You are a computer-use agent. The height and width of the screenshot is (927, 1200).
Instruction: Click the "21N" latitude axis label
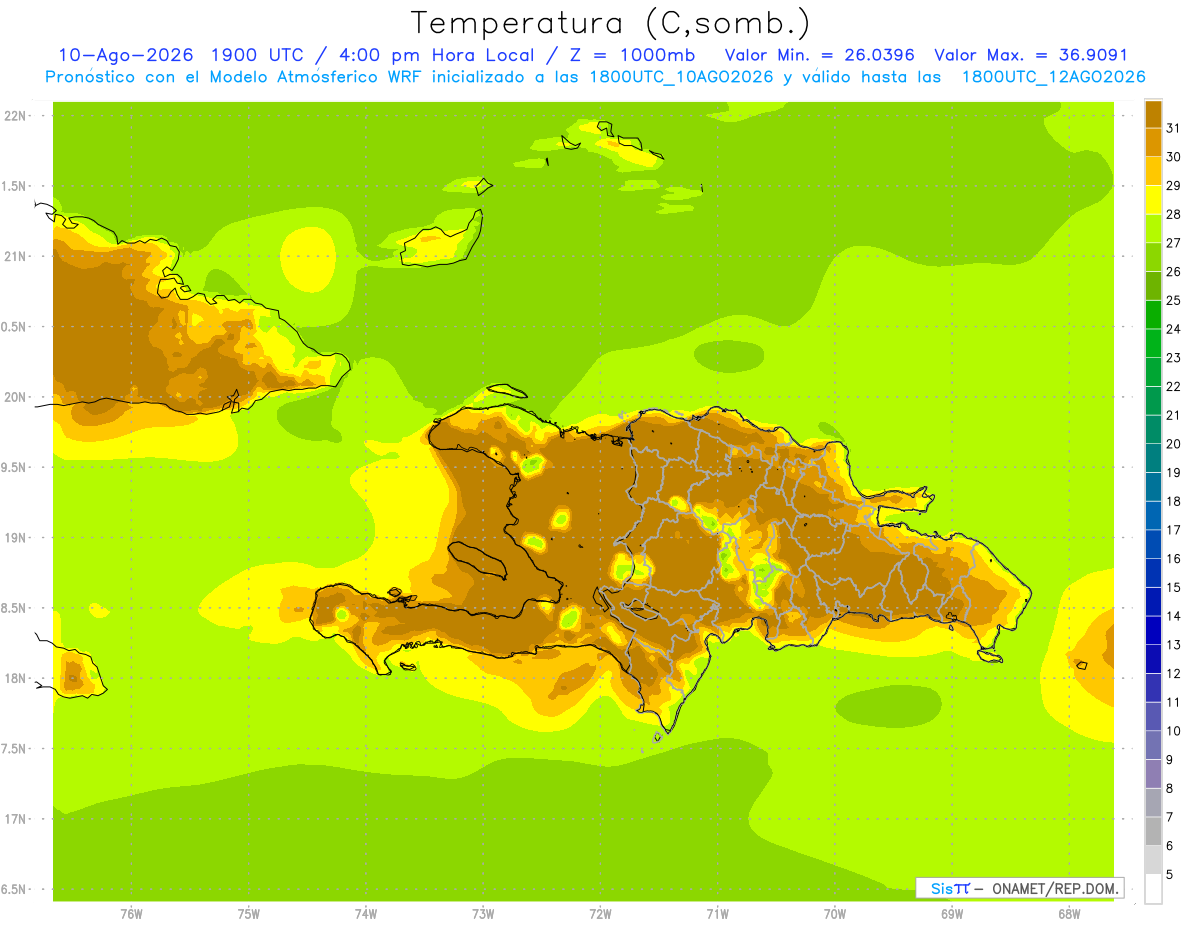tap(16, 257)
